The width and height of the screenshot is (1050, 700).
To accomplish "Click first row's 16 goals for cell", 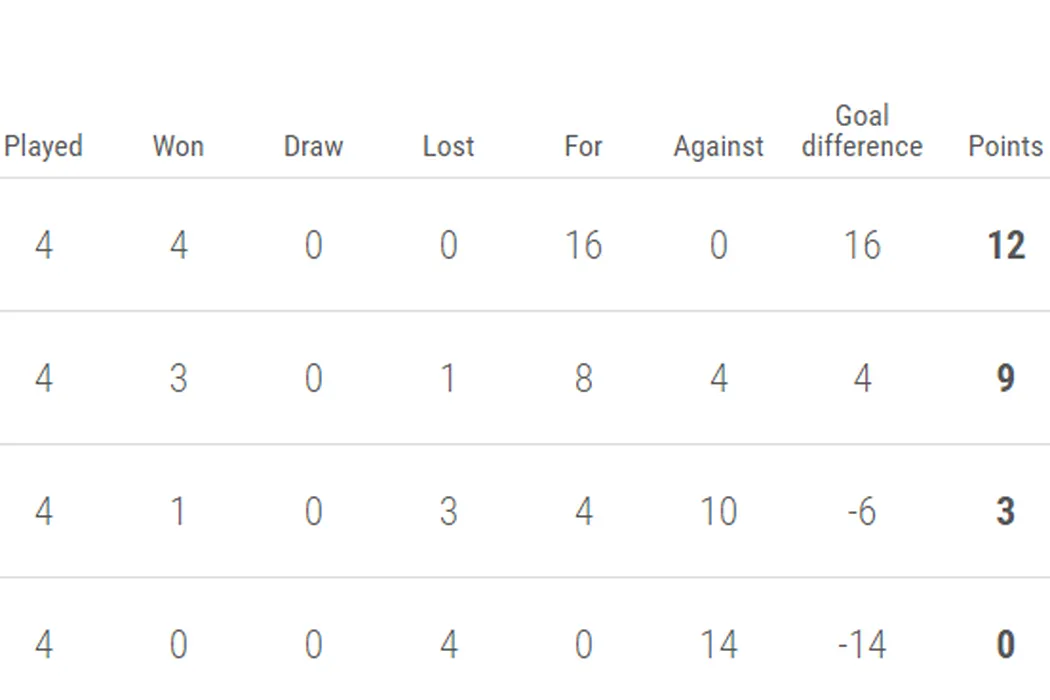I will click(583, 245).
